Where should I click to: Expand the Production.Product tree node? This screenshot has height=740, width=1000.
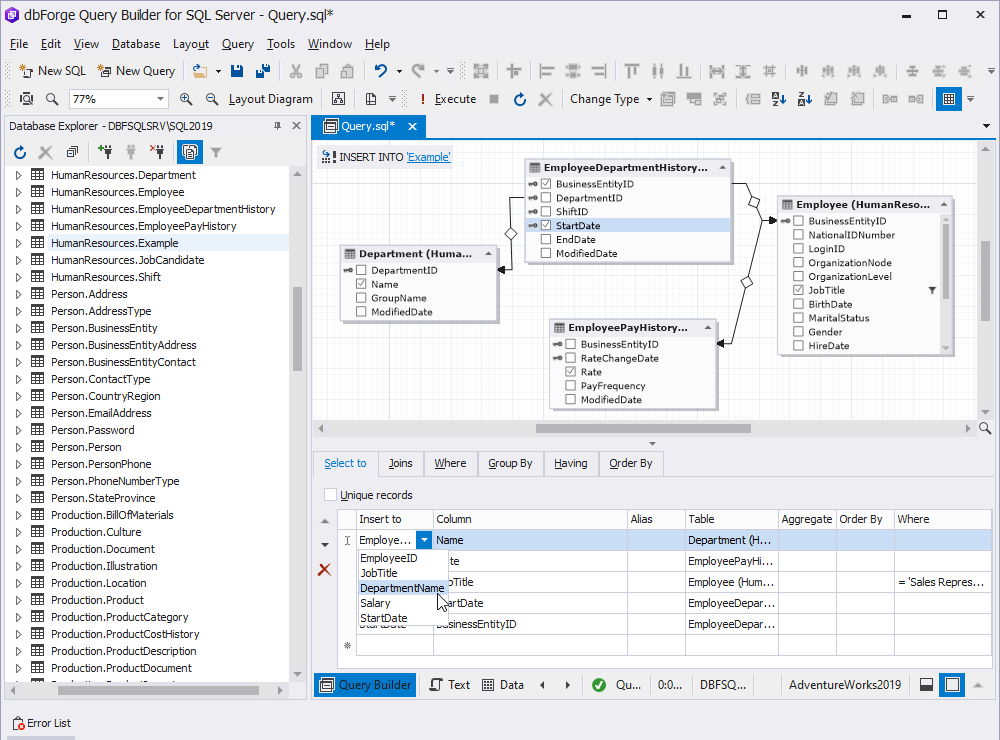(18, 600)
